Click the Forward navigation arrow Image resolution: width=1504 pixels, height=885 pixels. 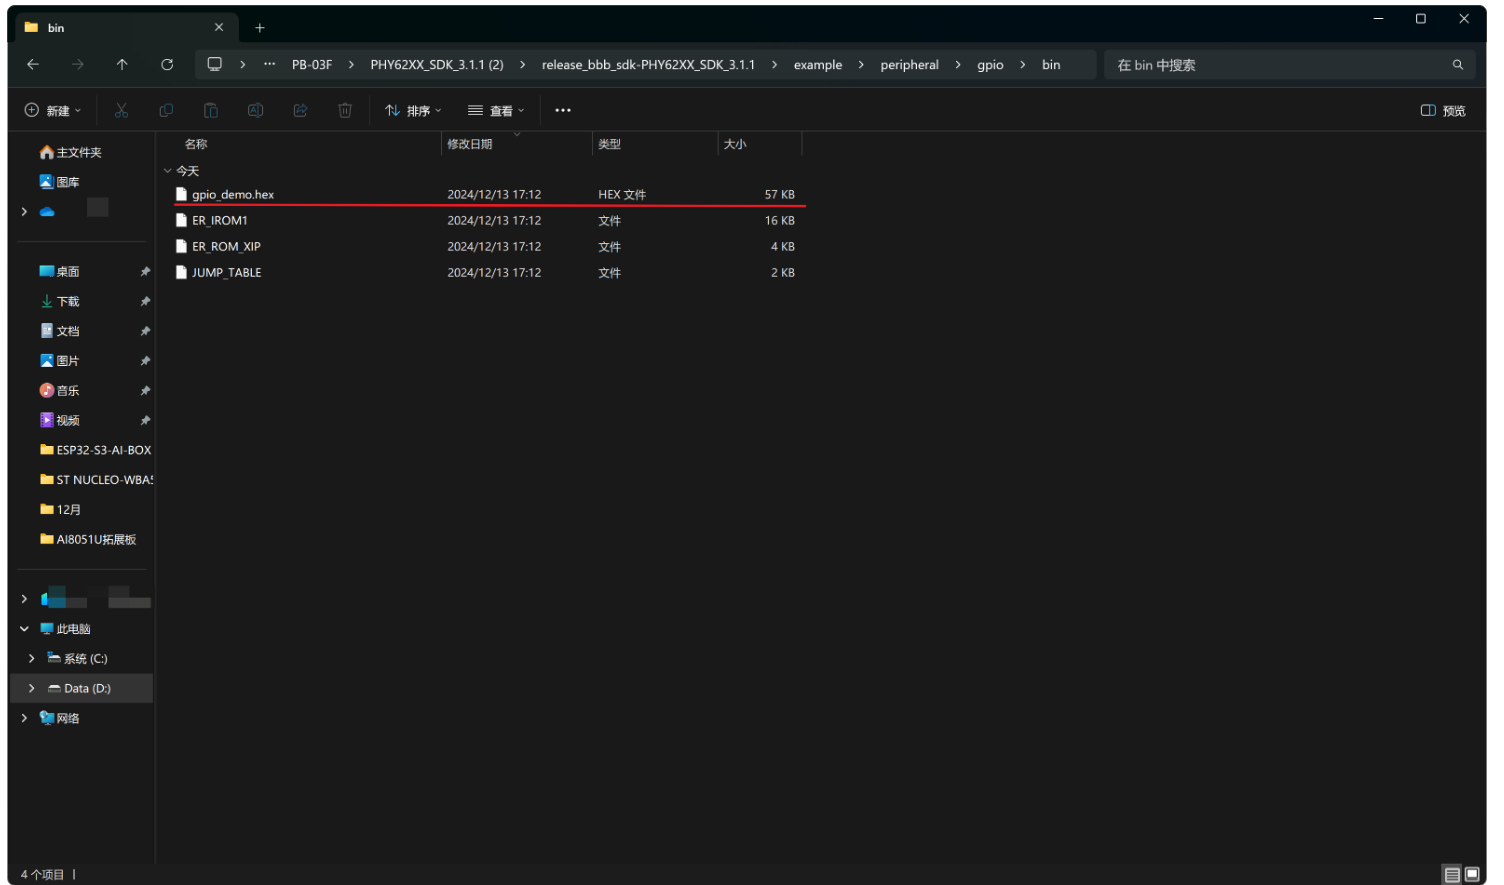(x=78, y=64)
